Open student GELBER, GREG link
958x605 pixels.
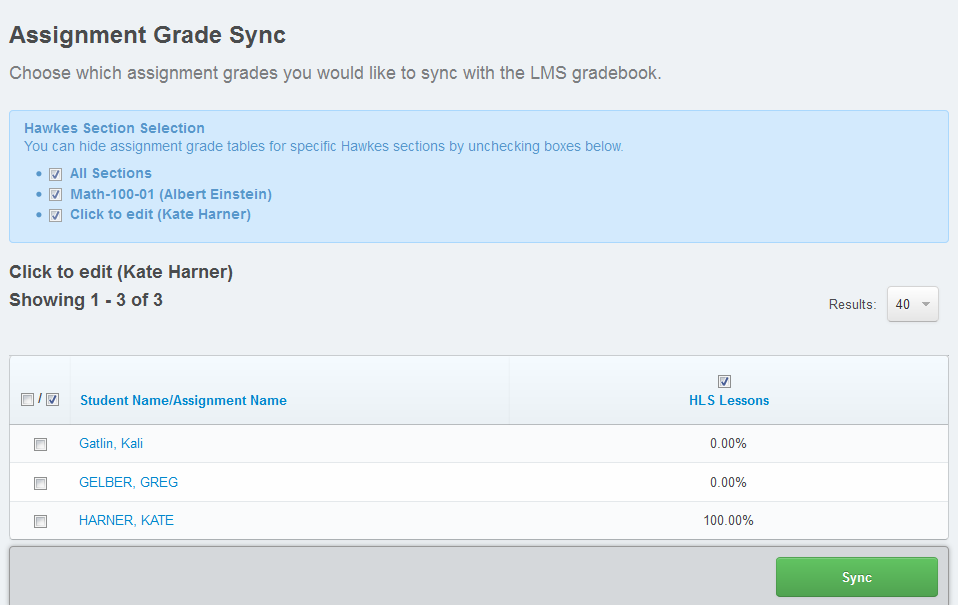pyautogui.click(x=128, y=482)
